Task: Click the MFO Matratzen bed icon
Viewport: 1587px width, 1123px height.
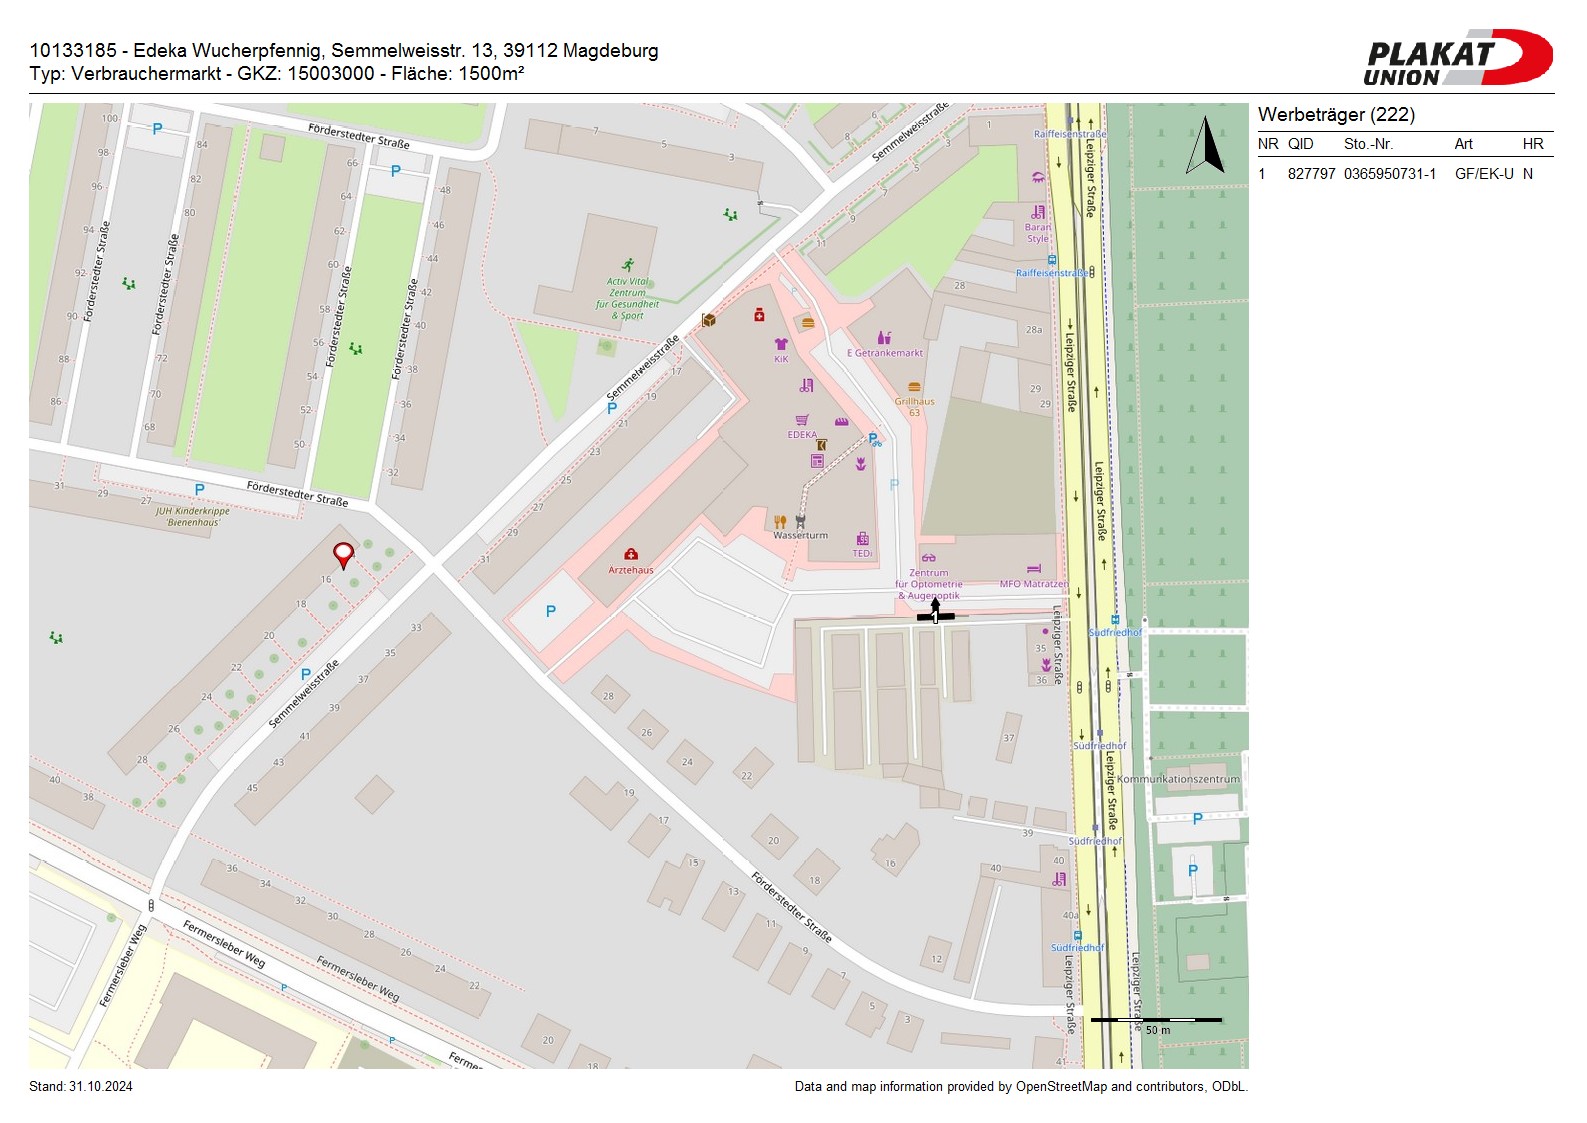Action: coord(1034,569)
